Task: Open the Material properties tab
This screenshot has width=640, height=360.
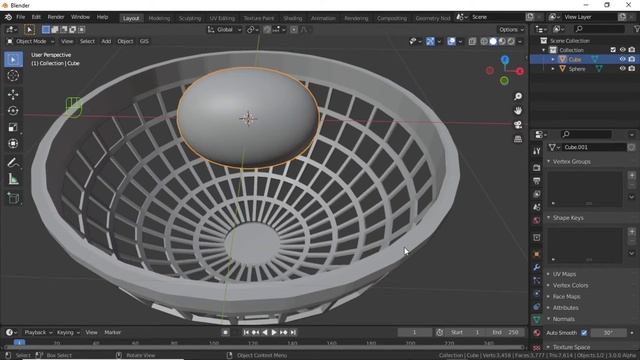Action: tap(537, 333)
